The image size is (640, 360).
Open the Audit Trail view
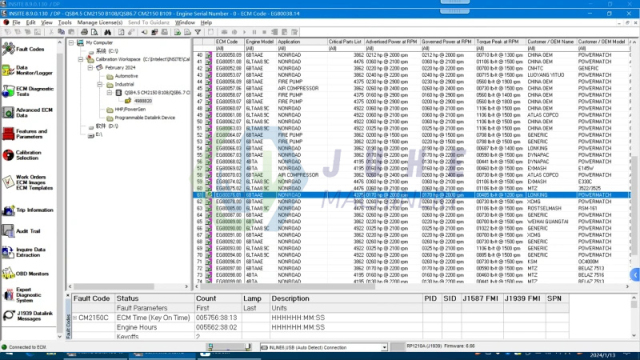coord(21,231)
